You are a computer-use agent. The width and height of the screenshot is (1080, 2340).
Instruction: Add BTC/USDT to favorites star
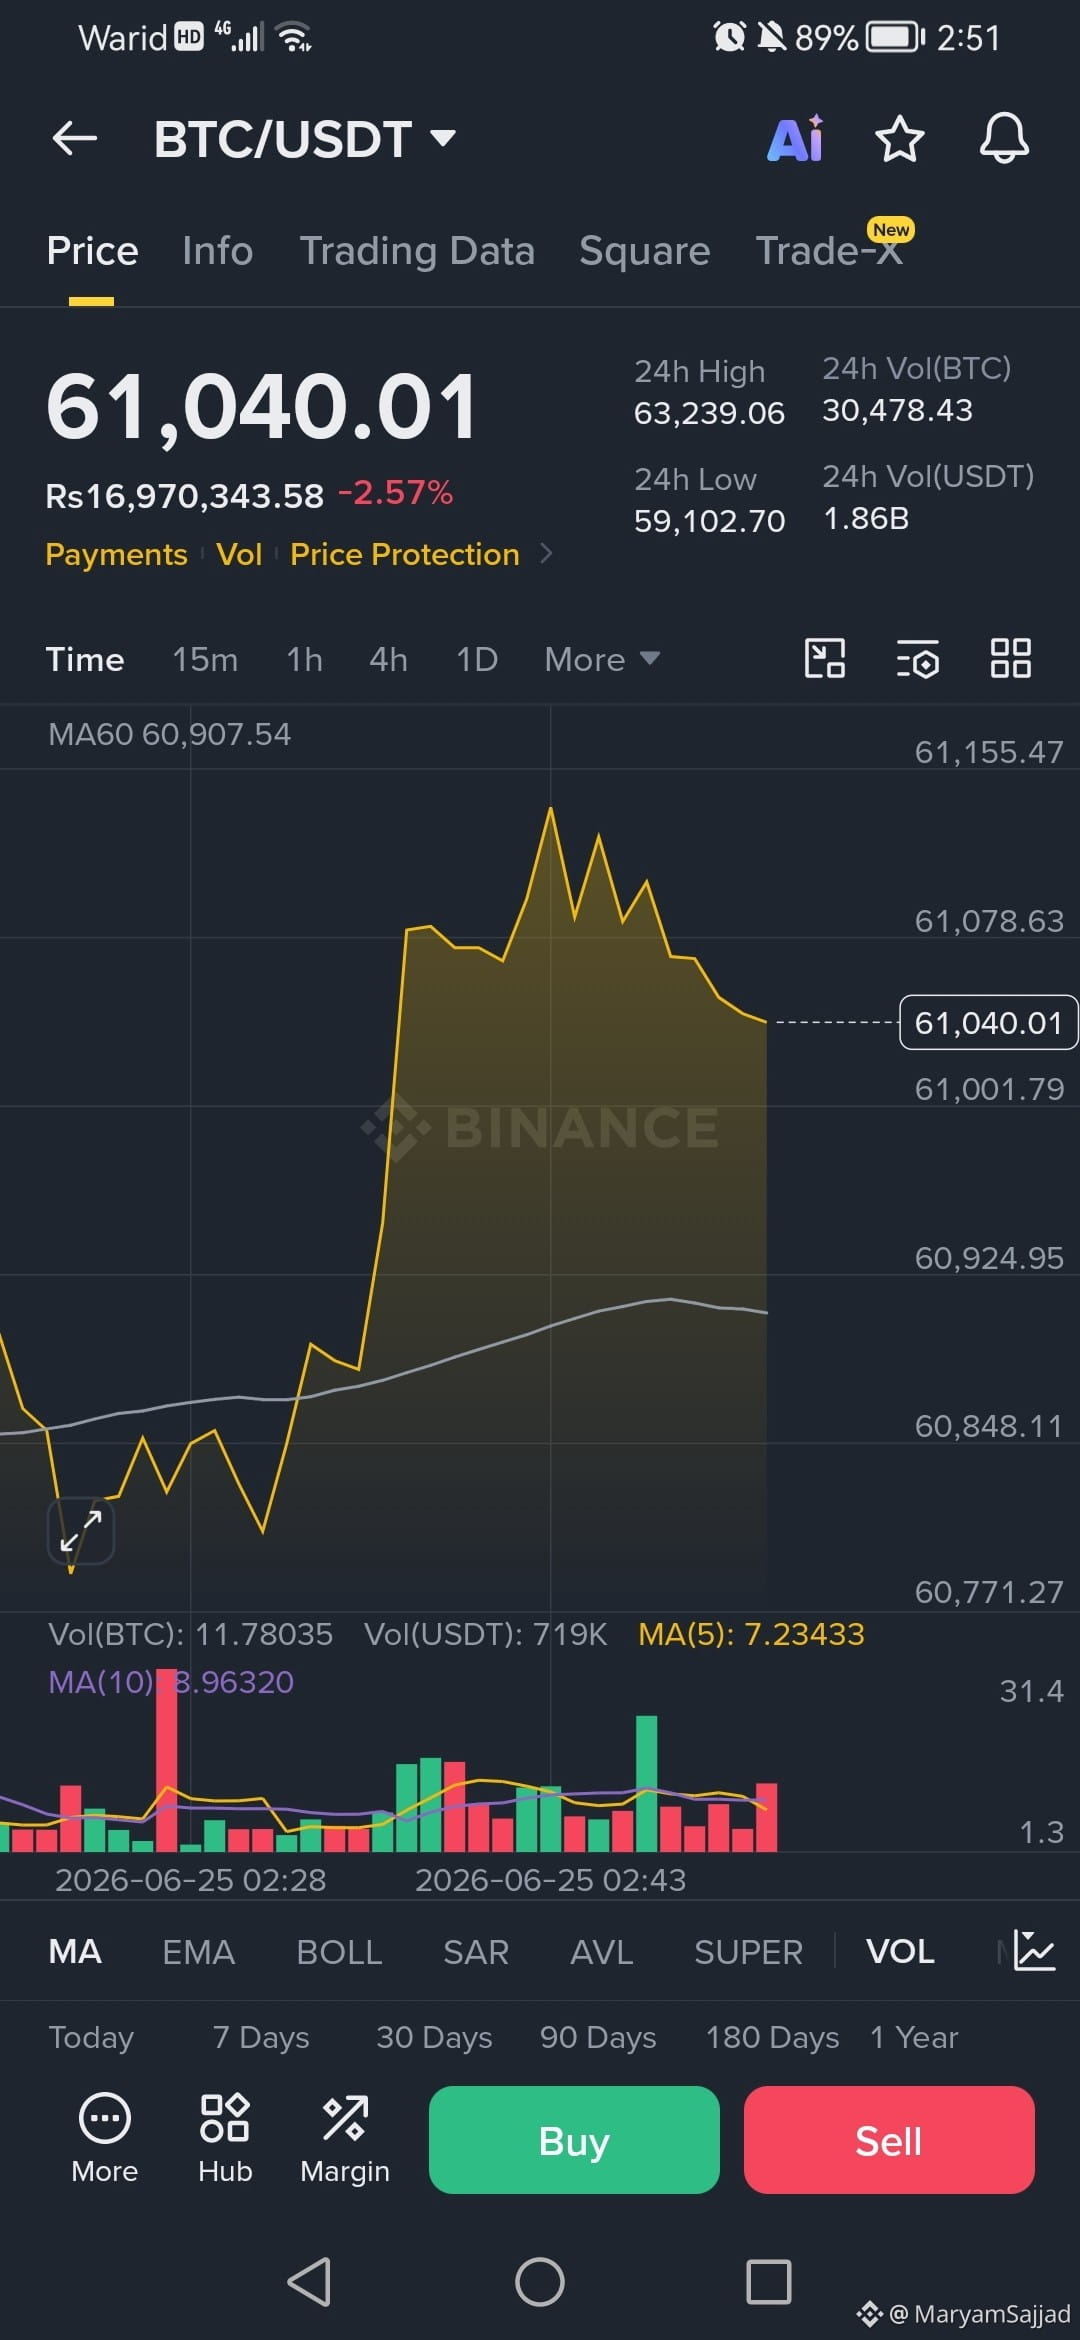pyautogui.click(x=899, y=138)
